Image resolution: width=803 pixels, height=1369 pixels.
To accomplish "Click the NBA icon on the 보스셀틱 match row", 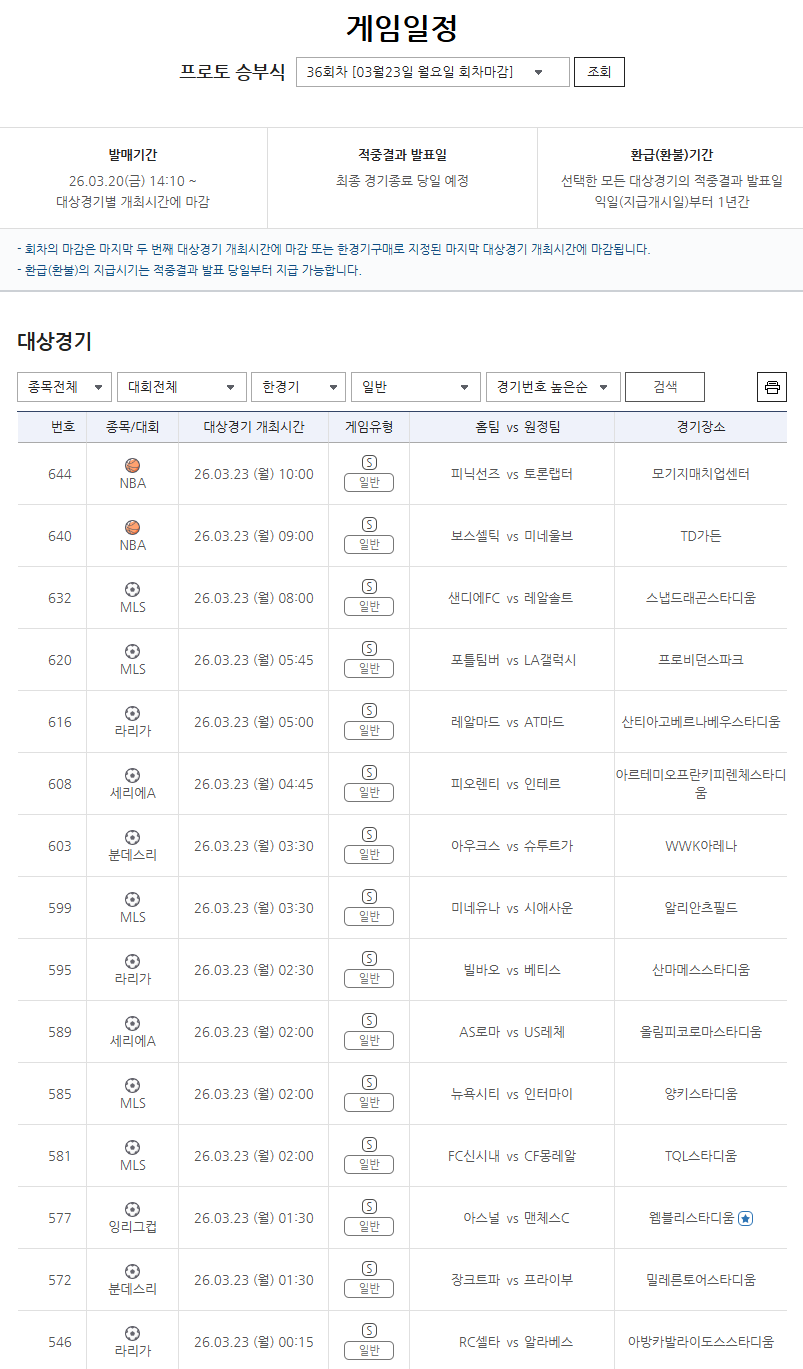I will pyautogui.click(x=131, y=528).
